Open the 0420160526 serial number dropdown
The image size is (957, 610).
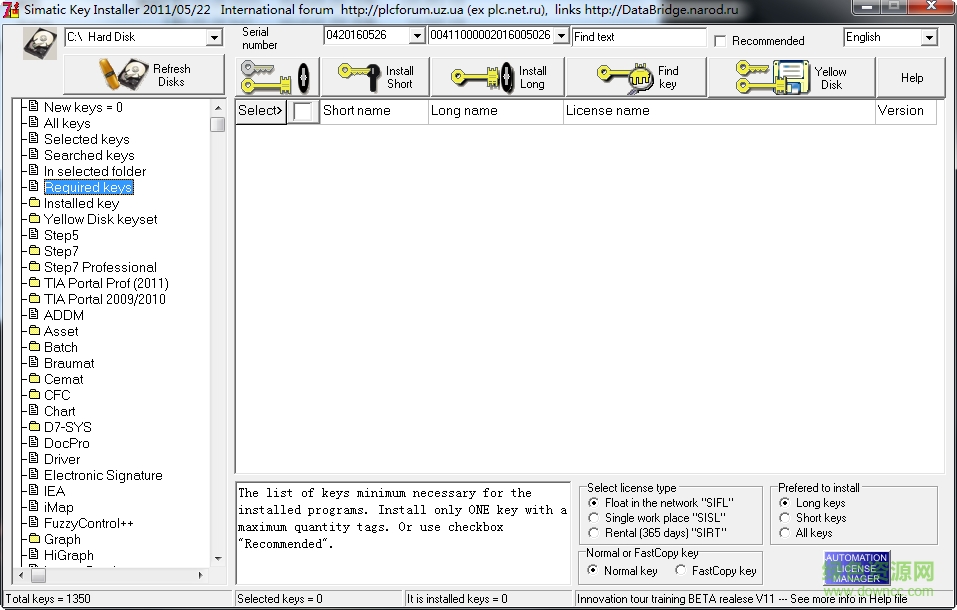(x=417, y=36)
